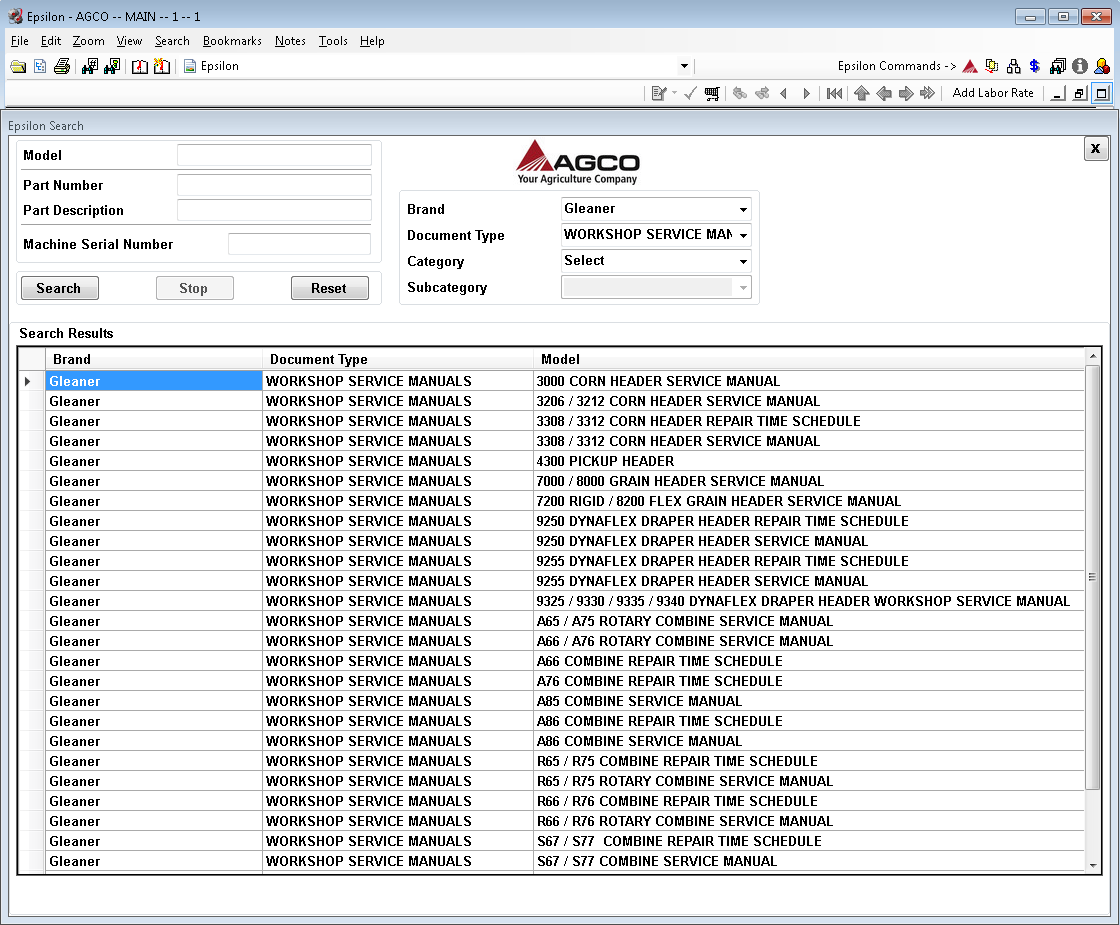Click the stacked windows binoculars icon
The height and width of the screenshot is (925, 1120).
point(1058,66)
